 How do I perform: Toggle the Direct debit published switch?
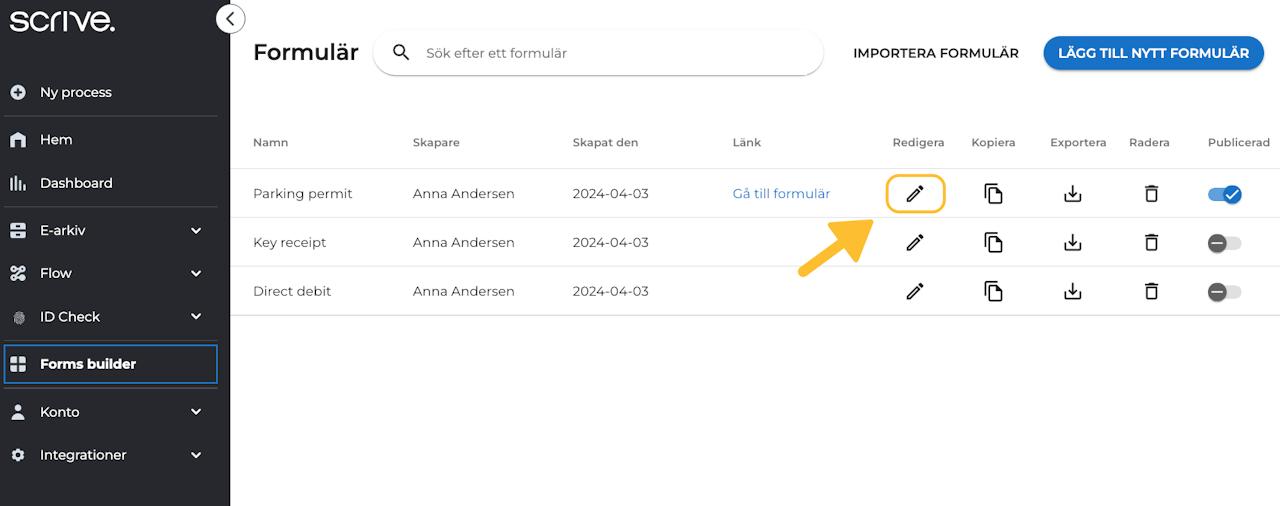coord(1224,292)
